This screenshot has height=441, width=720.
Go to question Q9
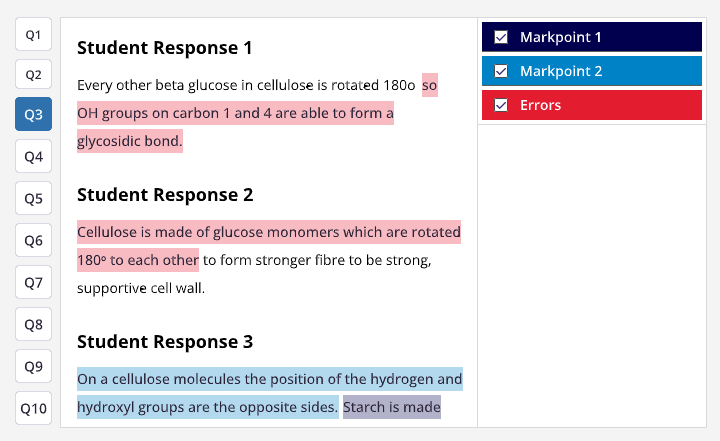[x=33, y=367]
